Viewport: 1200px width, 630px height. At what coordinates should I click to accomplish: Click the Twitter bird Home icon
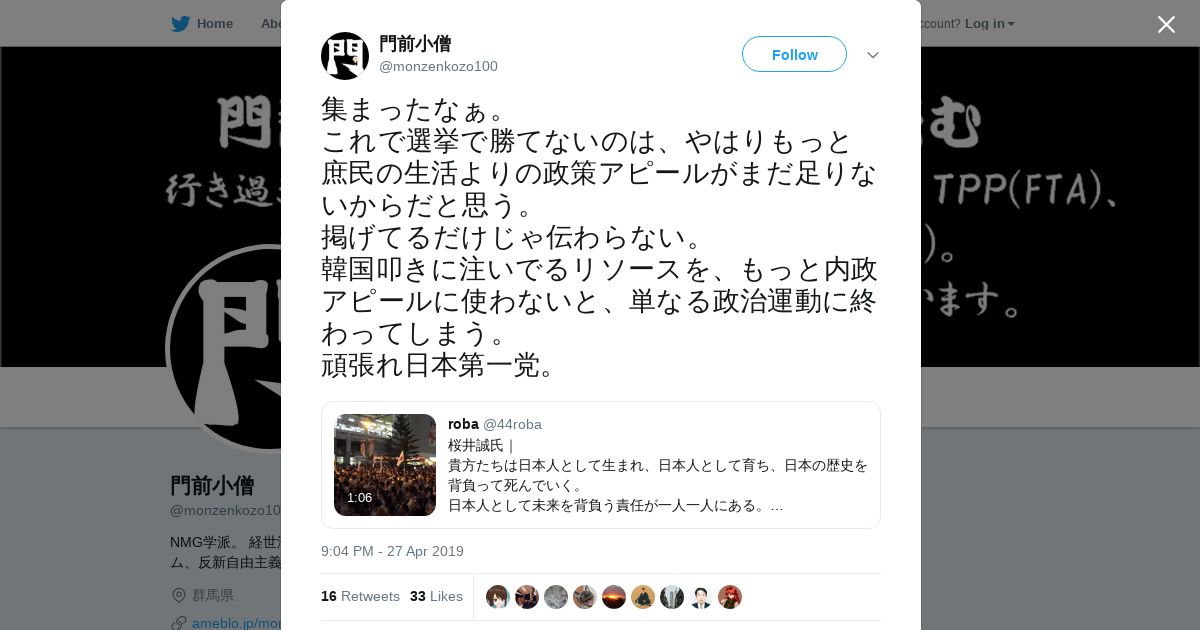pos(180,24)
